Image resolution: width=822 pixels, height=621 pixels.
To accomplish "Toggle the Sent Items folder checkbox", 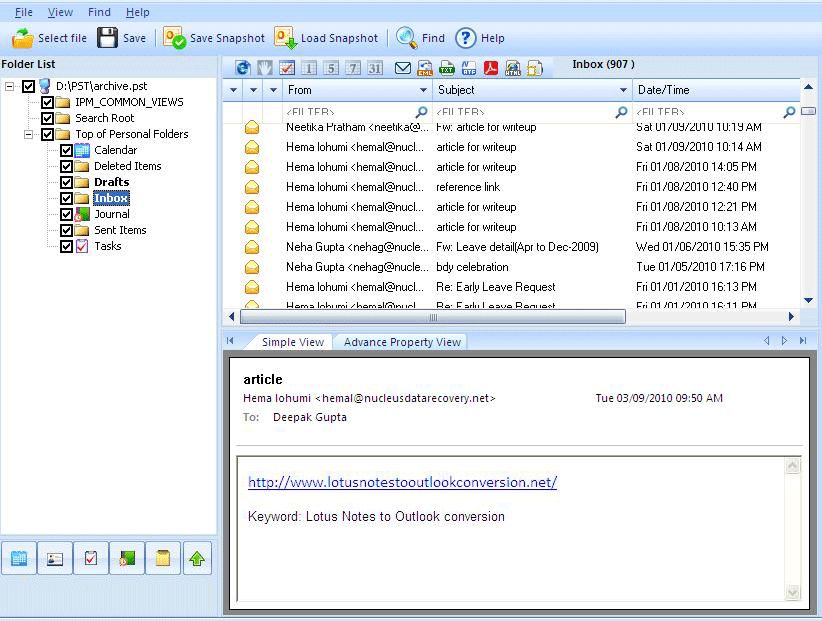I will 67,230.
